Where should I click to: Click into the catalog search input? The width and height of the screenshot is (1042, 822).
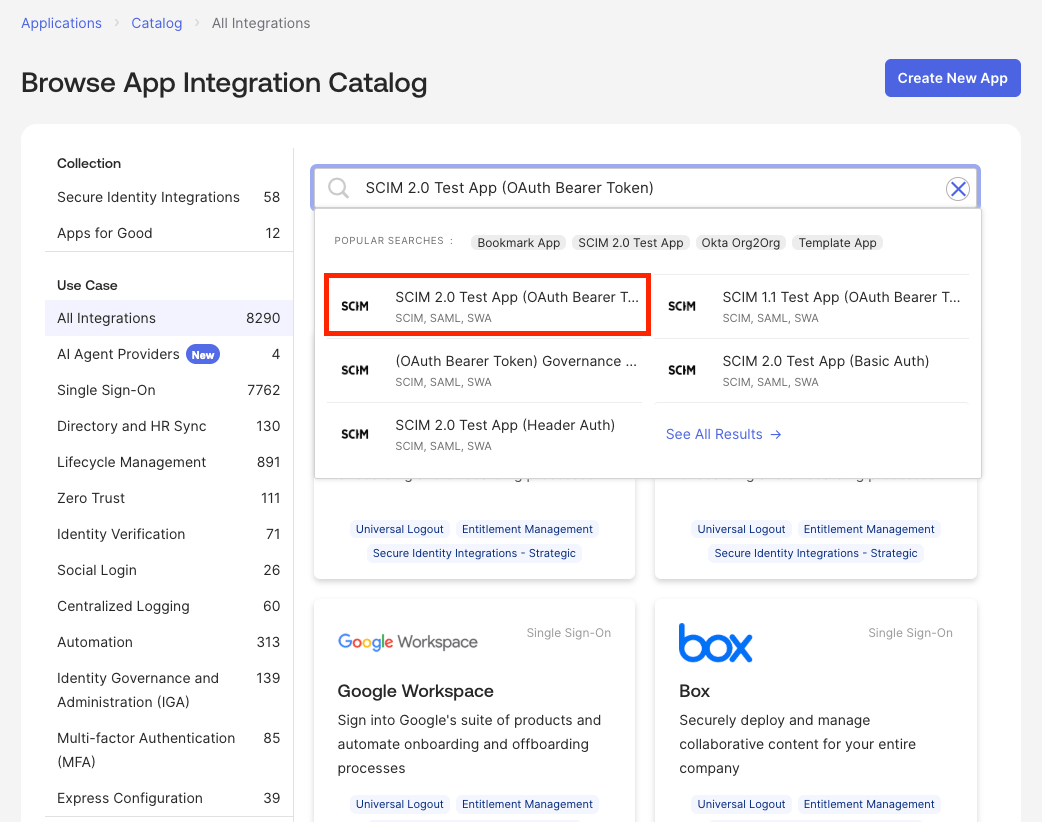click(x=645, y=188)
